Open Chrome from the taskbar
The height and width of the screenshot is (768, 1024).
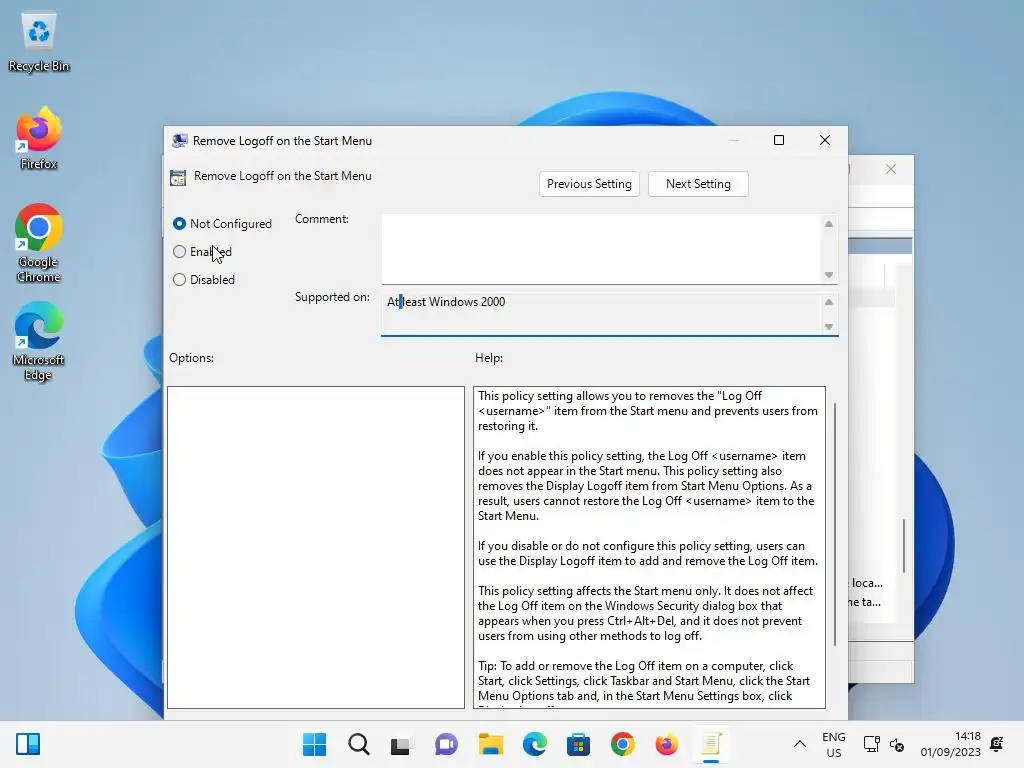622,744
